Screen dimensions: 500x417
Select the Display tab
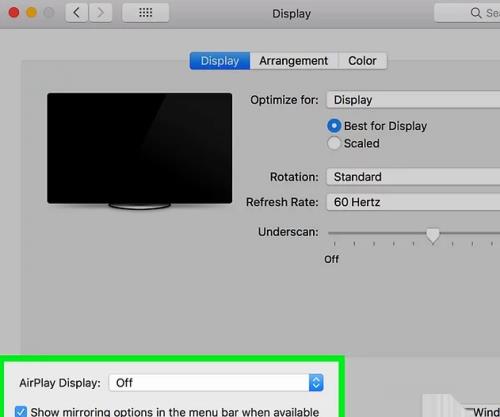[x=220, y=61]
